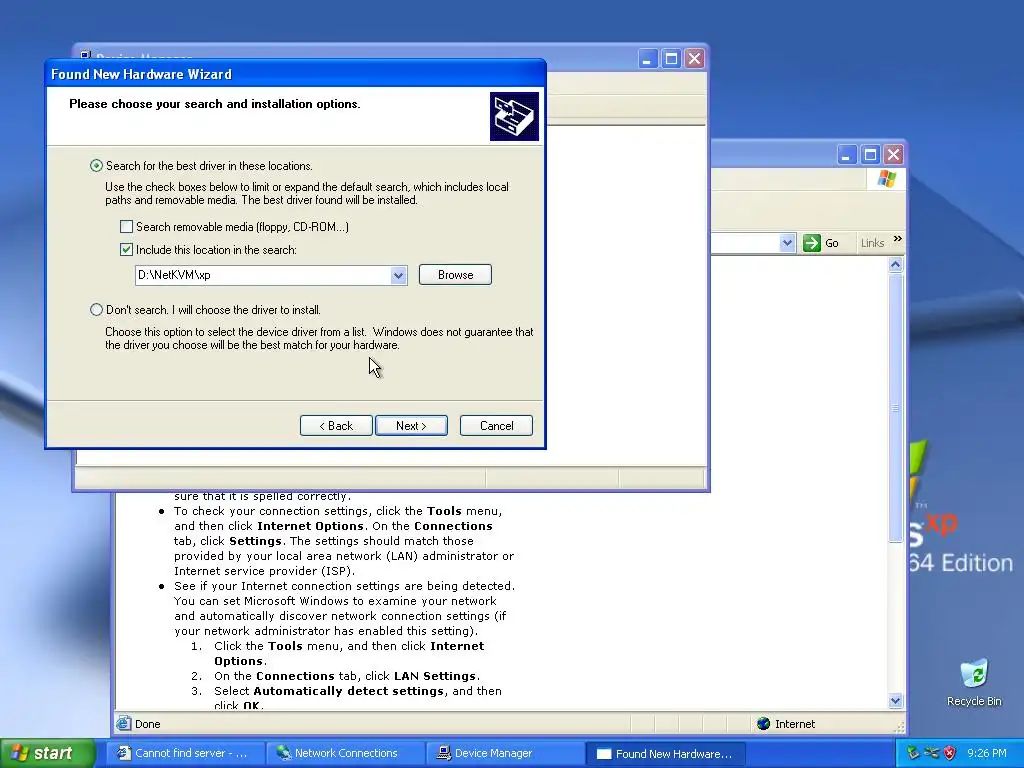Switch to Device Manager taskbar item
This screenshot has height=768, width=1024.
(505, 754)
